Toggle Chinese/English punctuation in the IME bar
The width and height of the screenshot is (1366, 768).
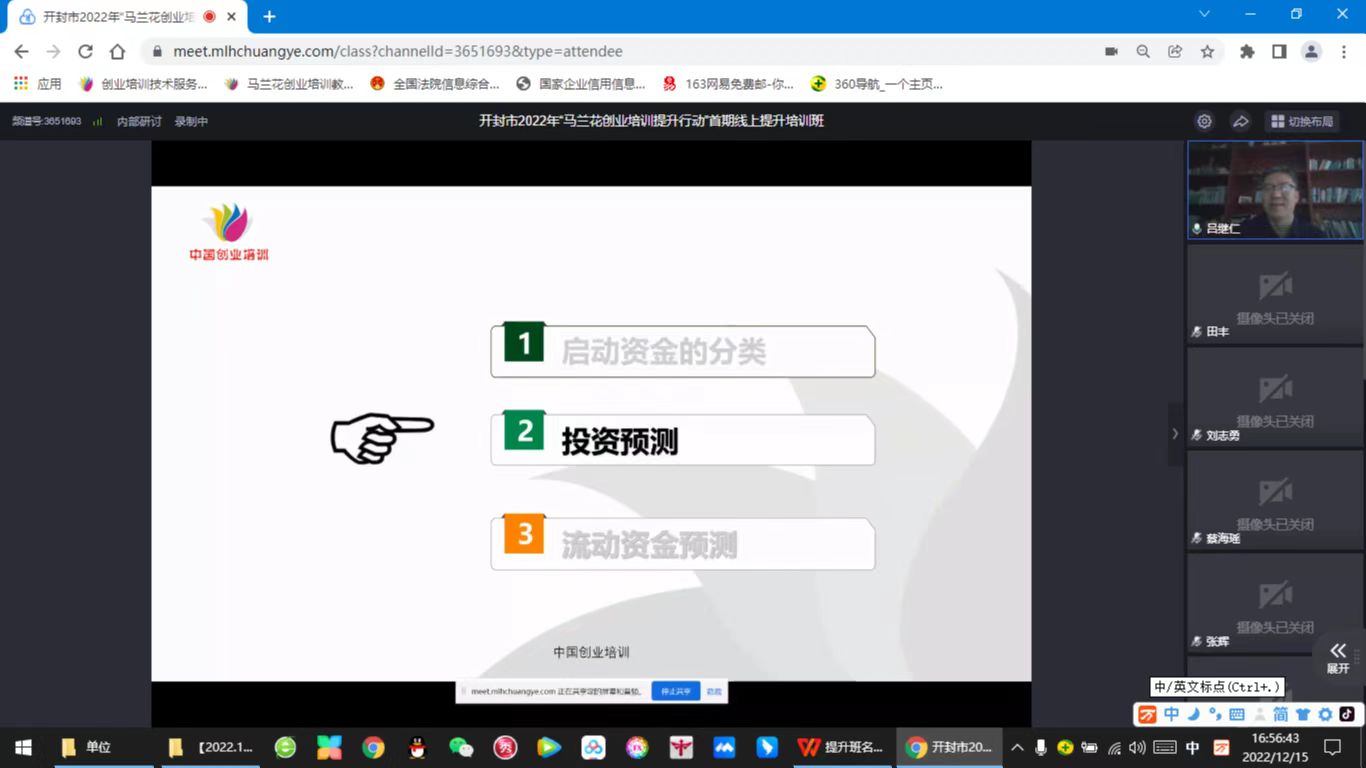click(x=1215, y=714)
